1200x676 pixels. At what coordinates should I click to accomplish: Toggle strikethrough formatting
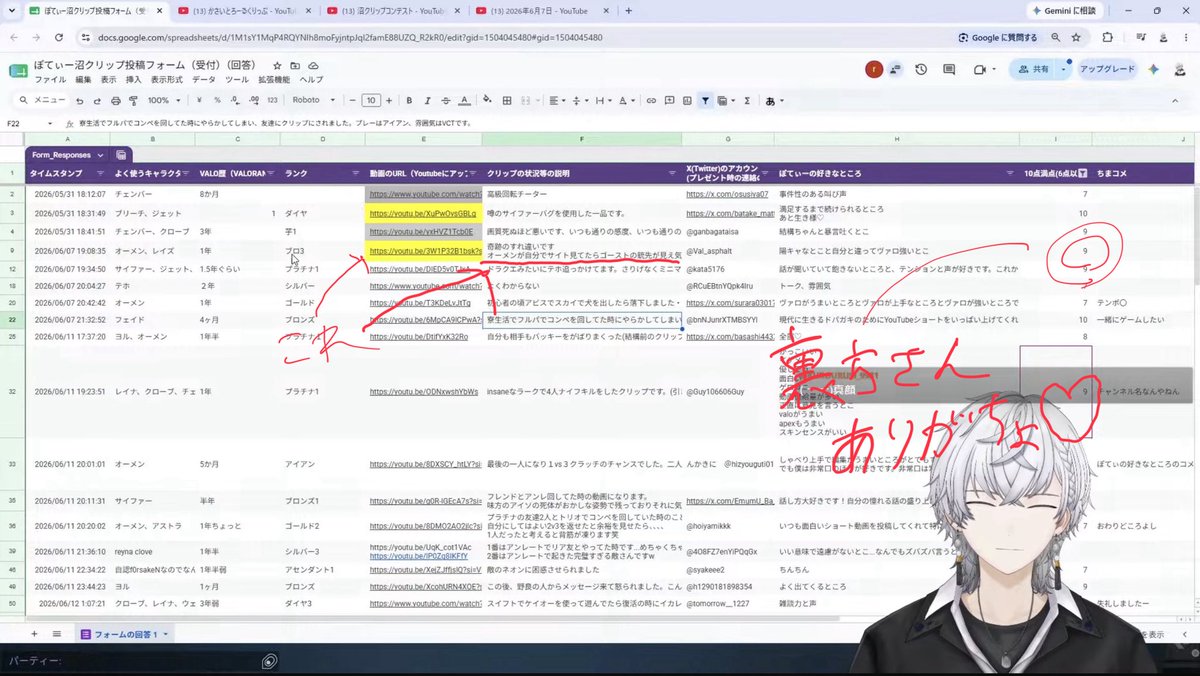(x=445, y=101)
